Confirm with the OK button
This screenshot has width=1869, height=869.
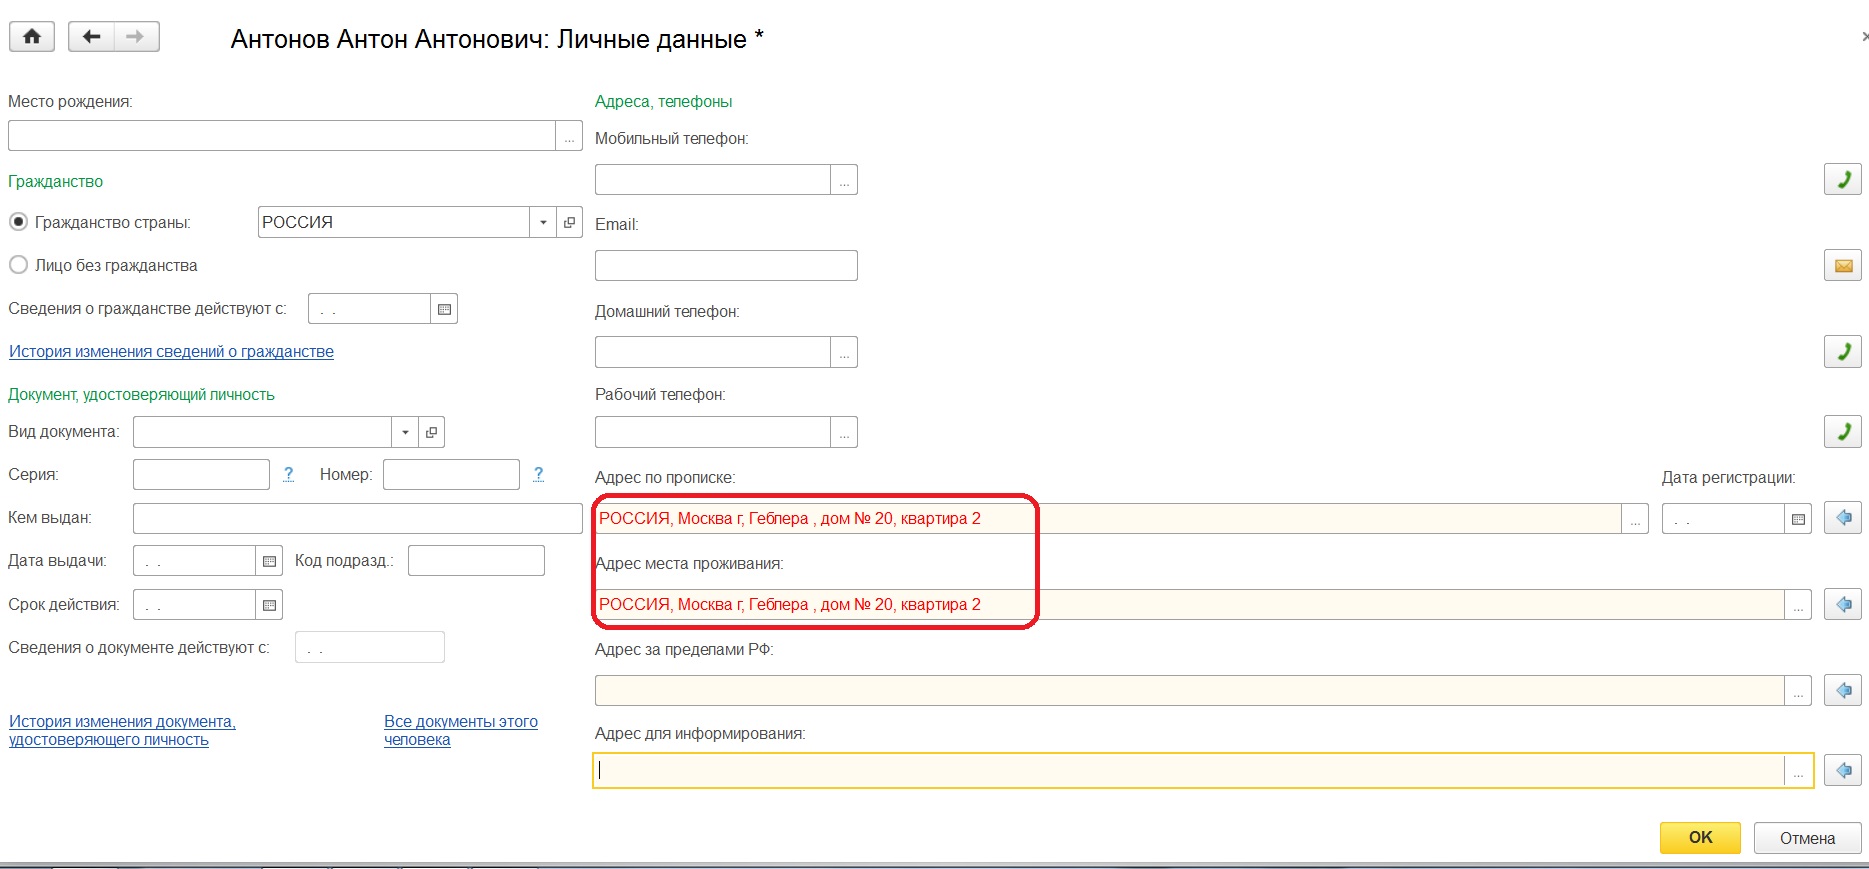[1700, 838]
